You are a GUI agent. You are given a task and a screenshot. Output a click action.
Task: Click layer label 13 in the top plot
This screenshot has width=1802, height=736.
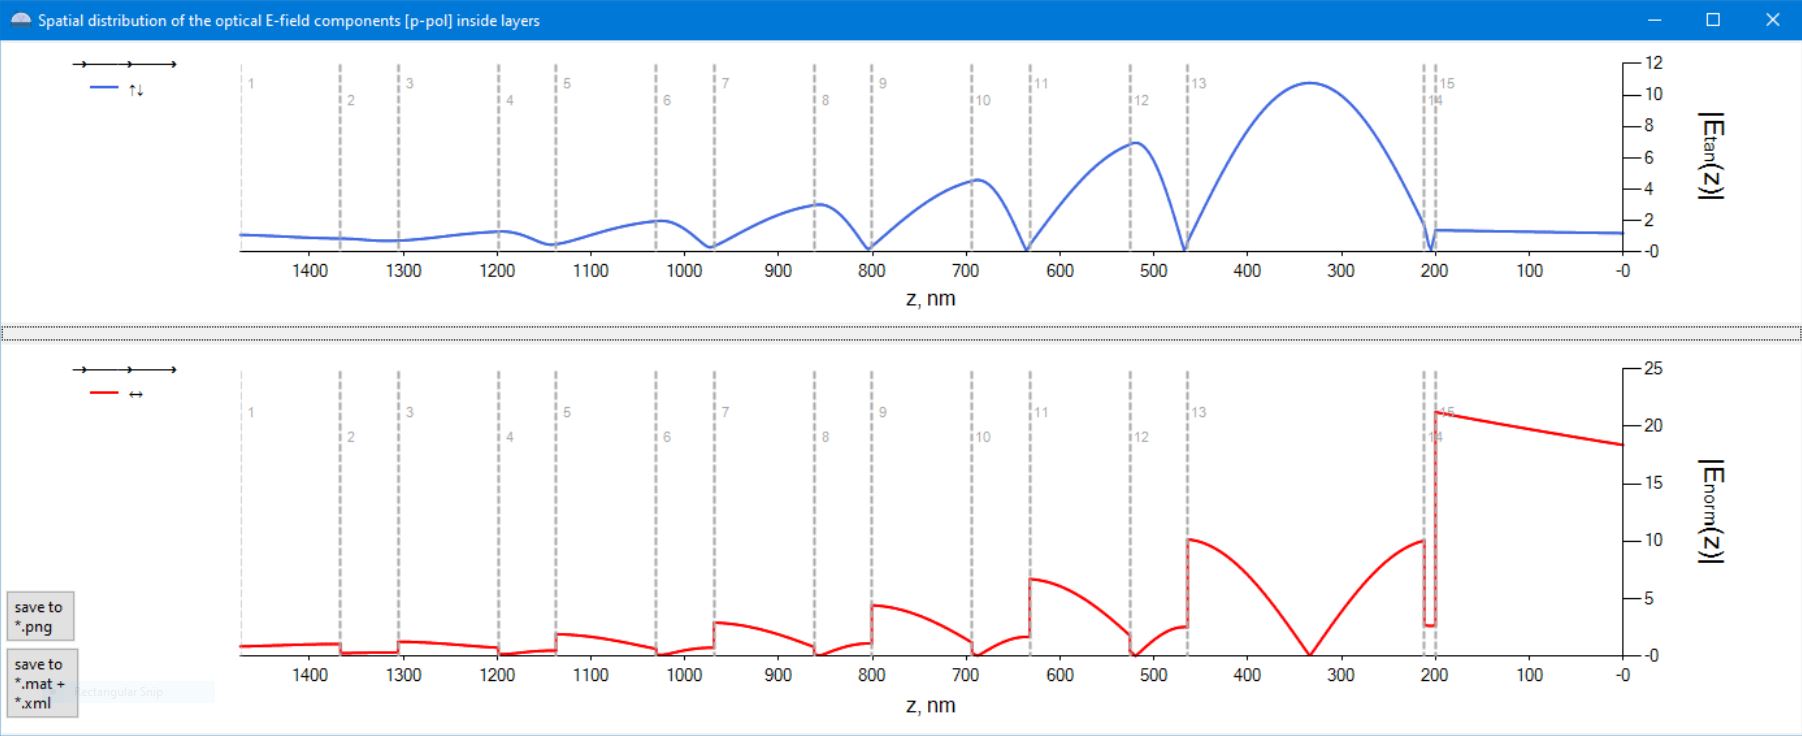pos(1199,83)
